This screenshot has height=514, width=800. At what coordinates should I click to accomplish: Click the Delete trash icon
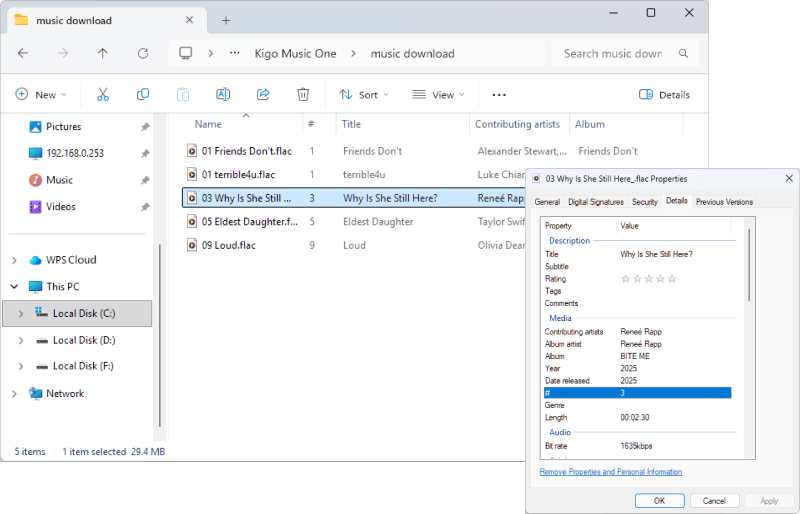303,95
